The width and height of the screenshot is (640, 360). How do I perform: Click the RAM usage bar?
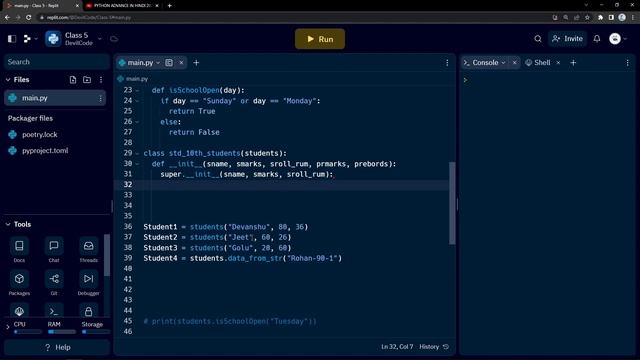click(x=62, y=332)
